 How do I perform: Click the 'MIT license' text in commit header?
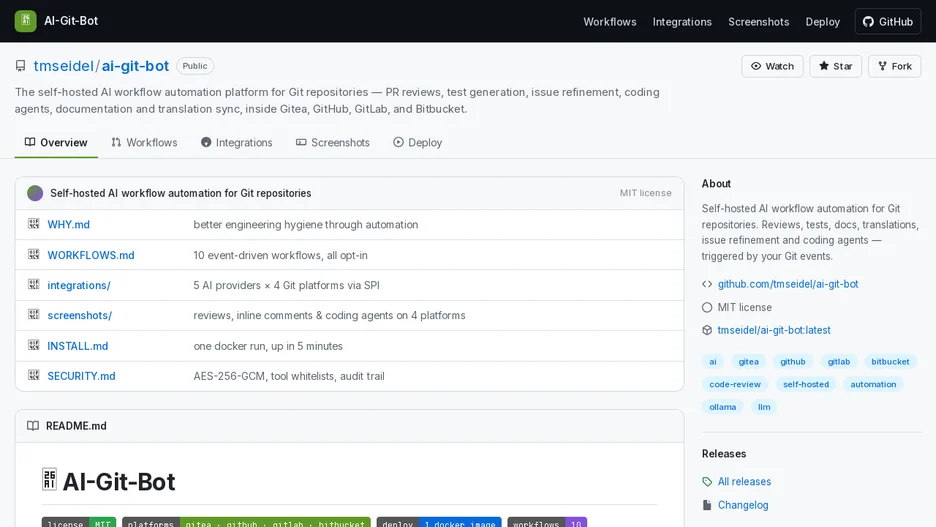(x=645, y=193)
